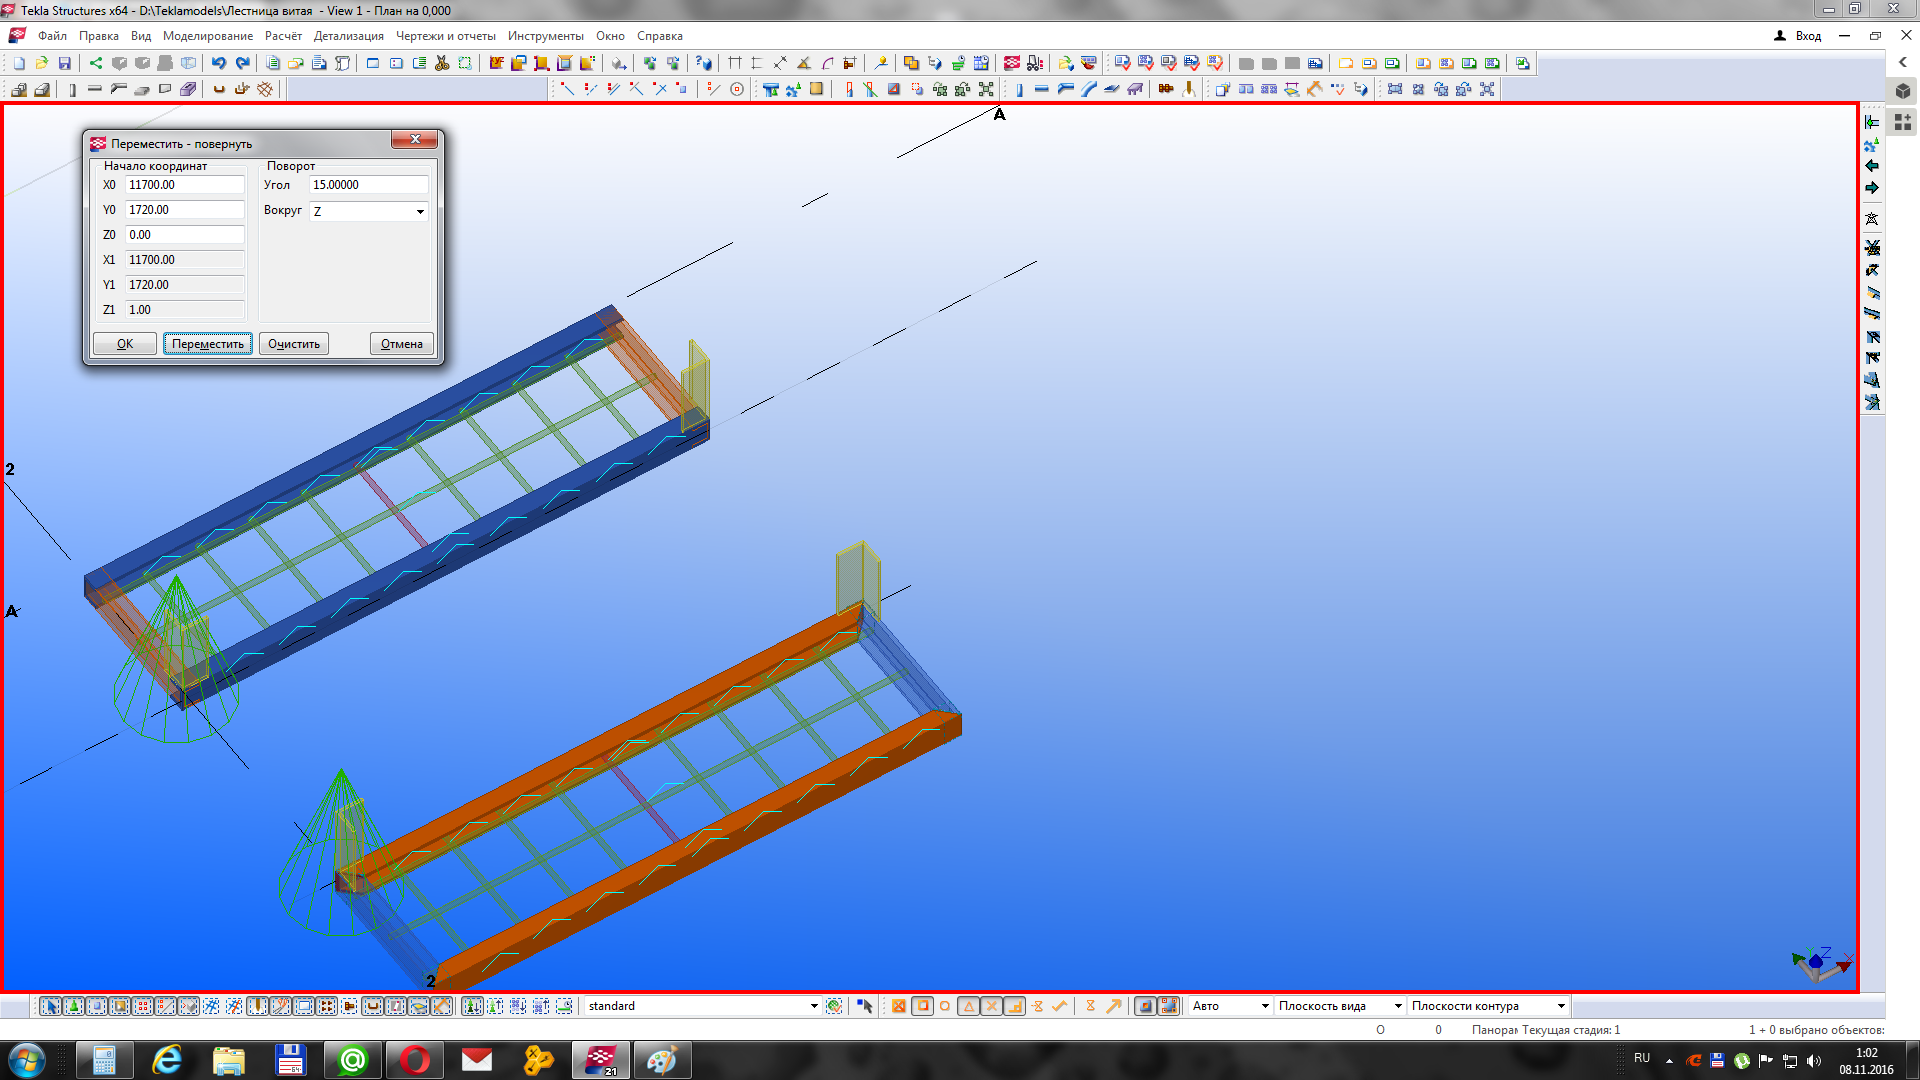Open the Плоскость вида dropdown
1920x1080 pixels.
coord(1397,1006)
